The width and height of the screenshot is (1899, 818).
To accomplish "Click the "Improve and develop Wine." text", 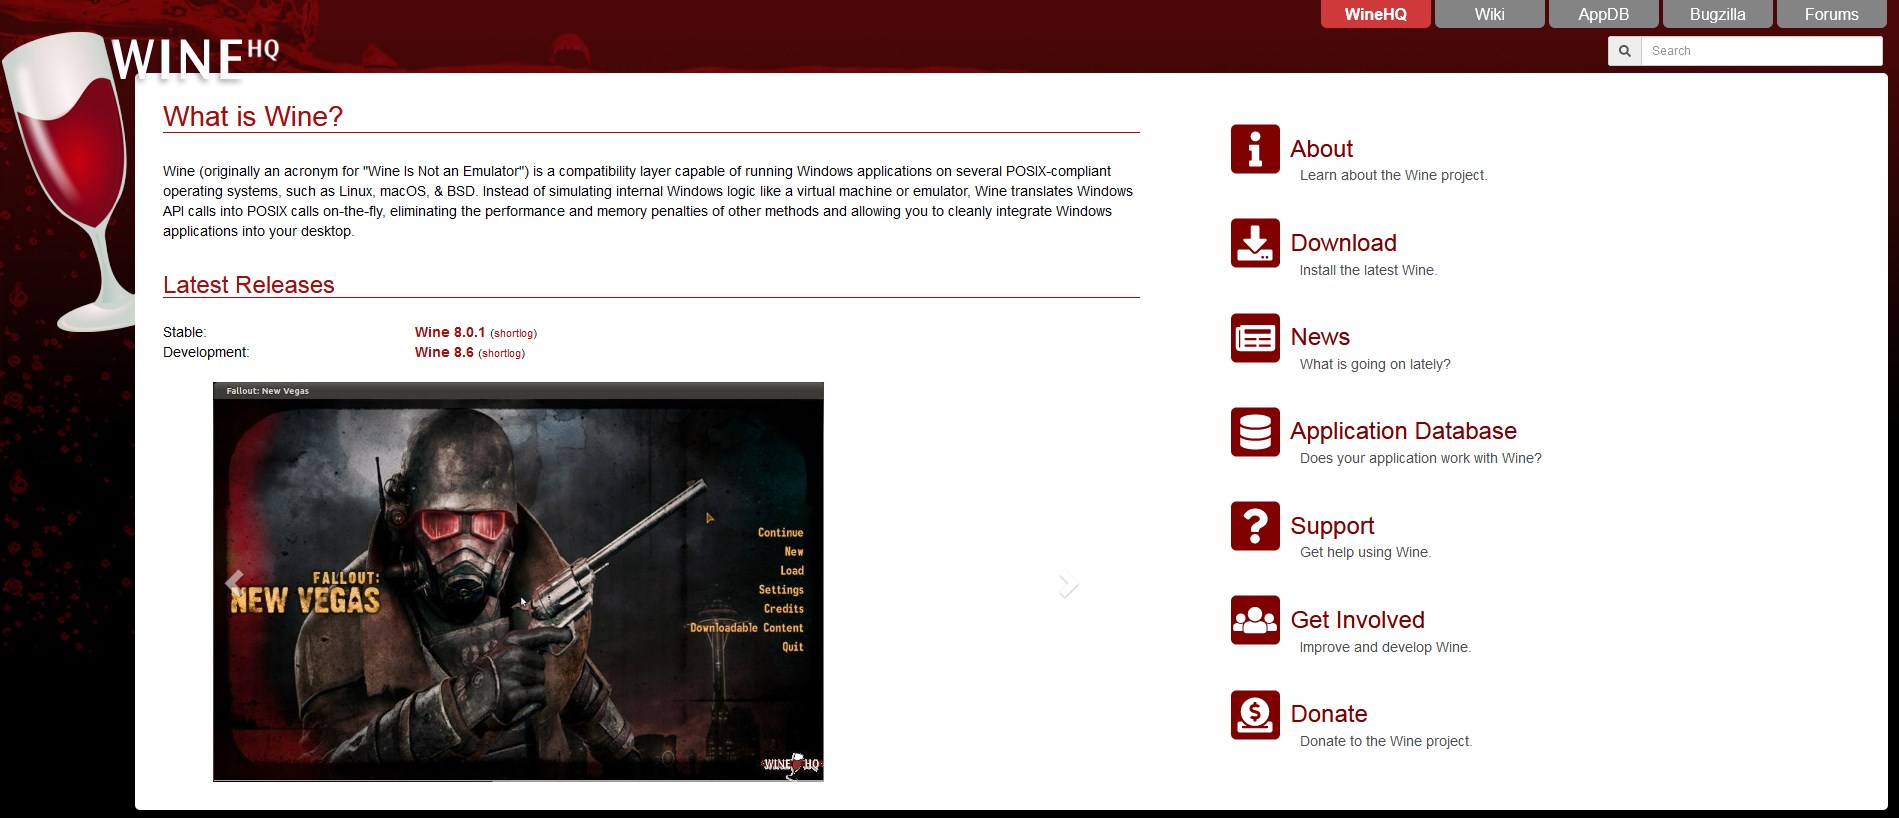I will point(1385,647).
